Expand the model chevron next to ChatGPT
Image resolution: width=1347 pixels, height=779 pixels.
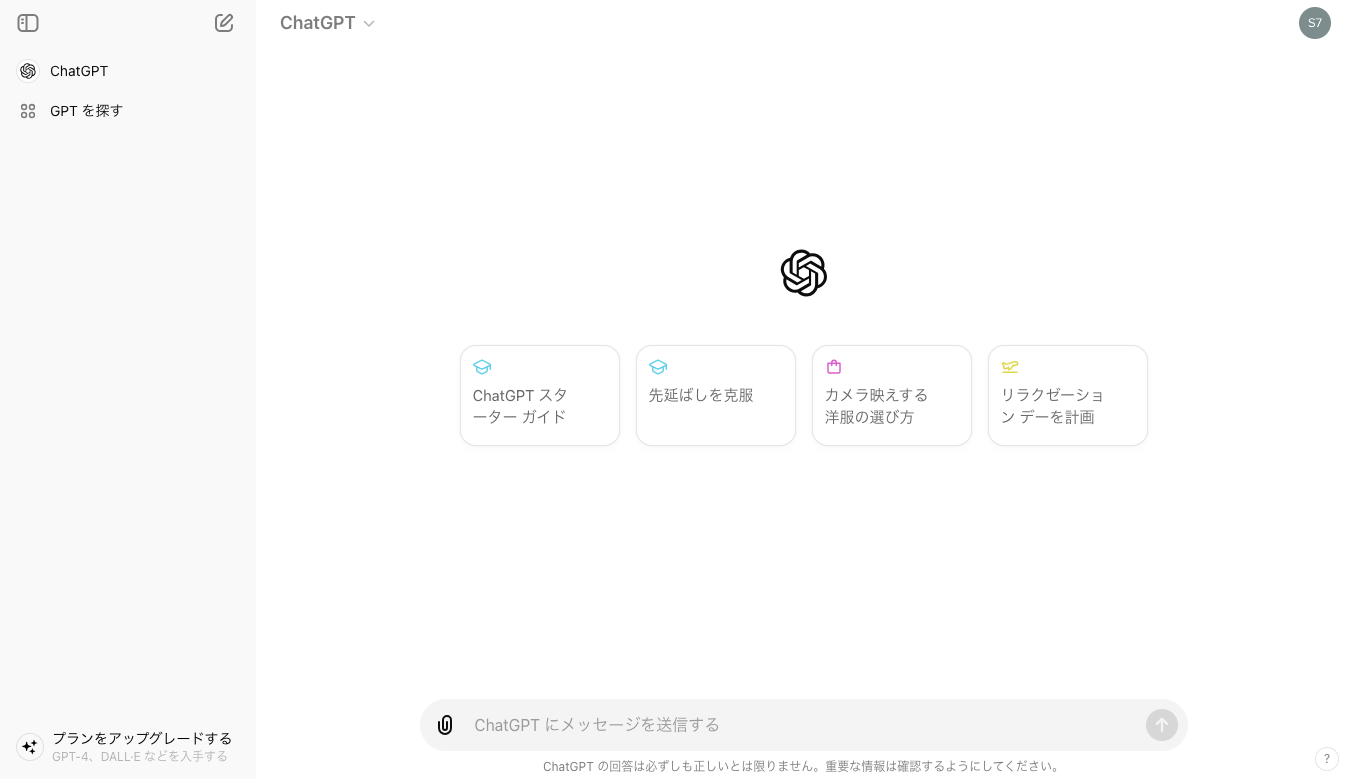[368, 23]
